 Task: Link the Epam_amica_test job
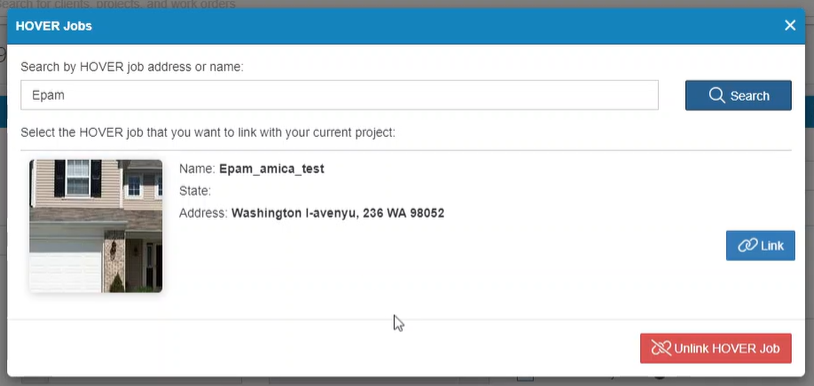(760, 245)
